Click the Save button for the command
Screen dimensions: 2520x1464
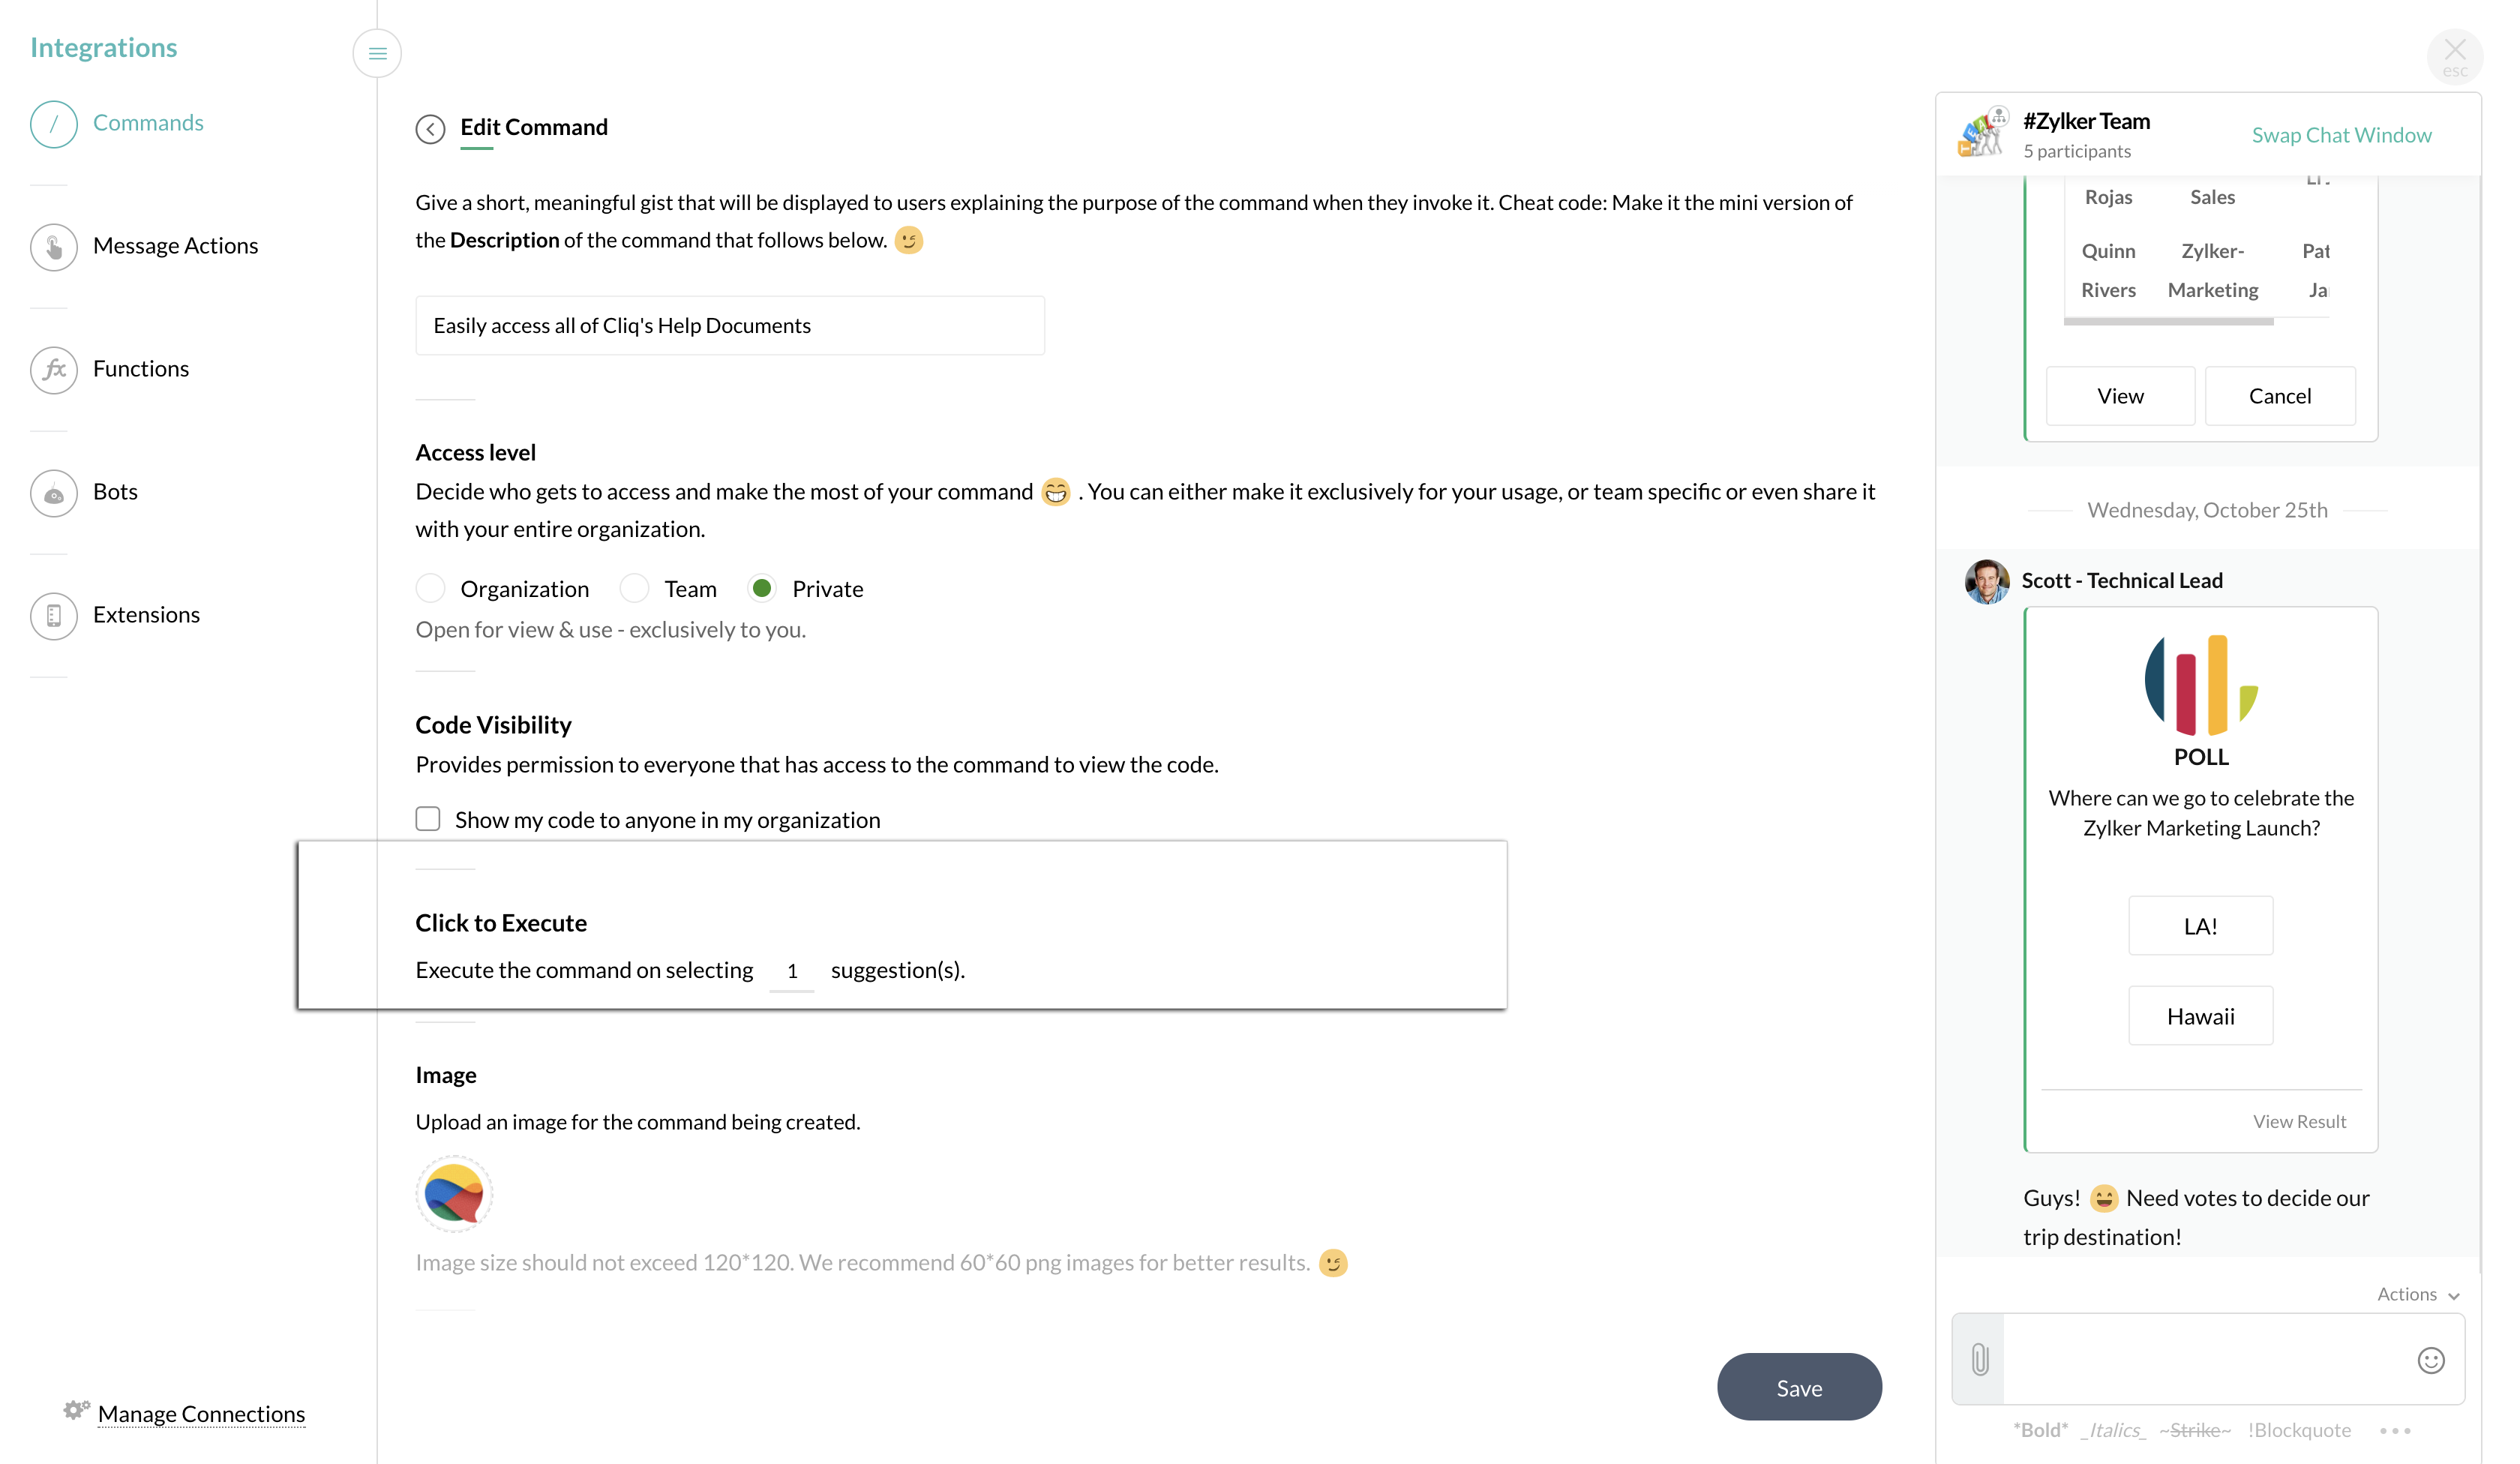tap(1798, 1387)
